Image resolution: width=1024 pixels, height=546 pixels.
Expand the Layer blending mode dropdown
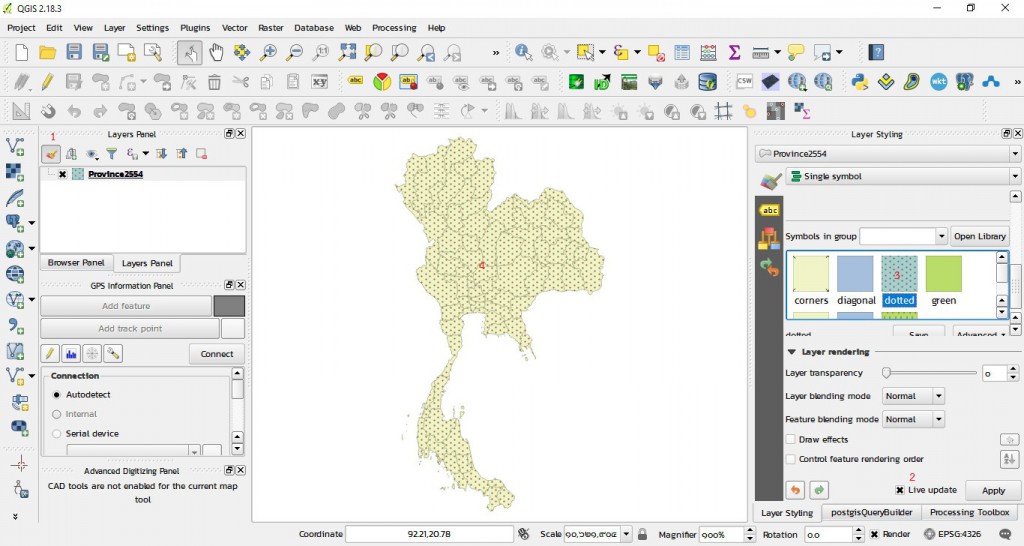[914, 396]
